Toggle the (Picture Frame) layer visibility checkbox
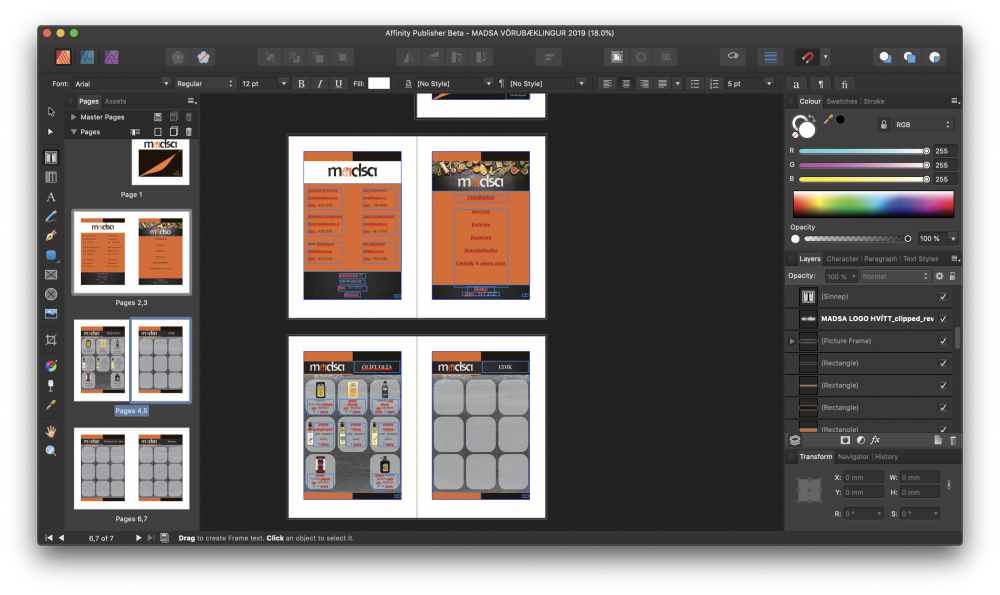 pos(941,340)
